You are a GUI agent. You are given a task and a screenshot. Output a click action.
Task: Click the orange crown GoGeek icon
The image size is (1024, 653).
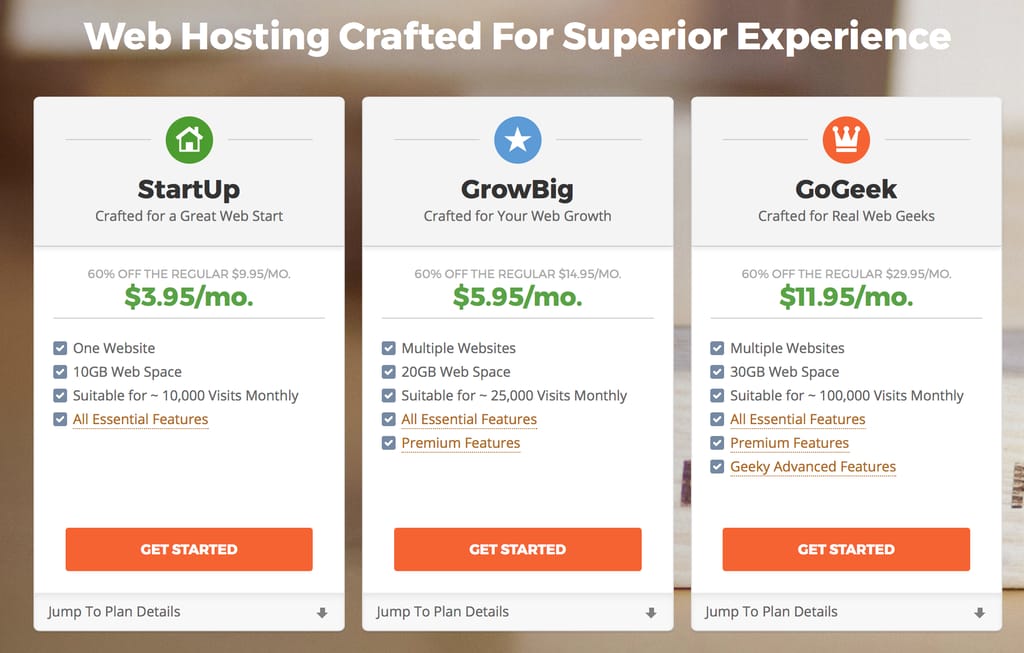[846, 140]
